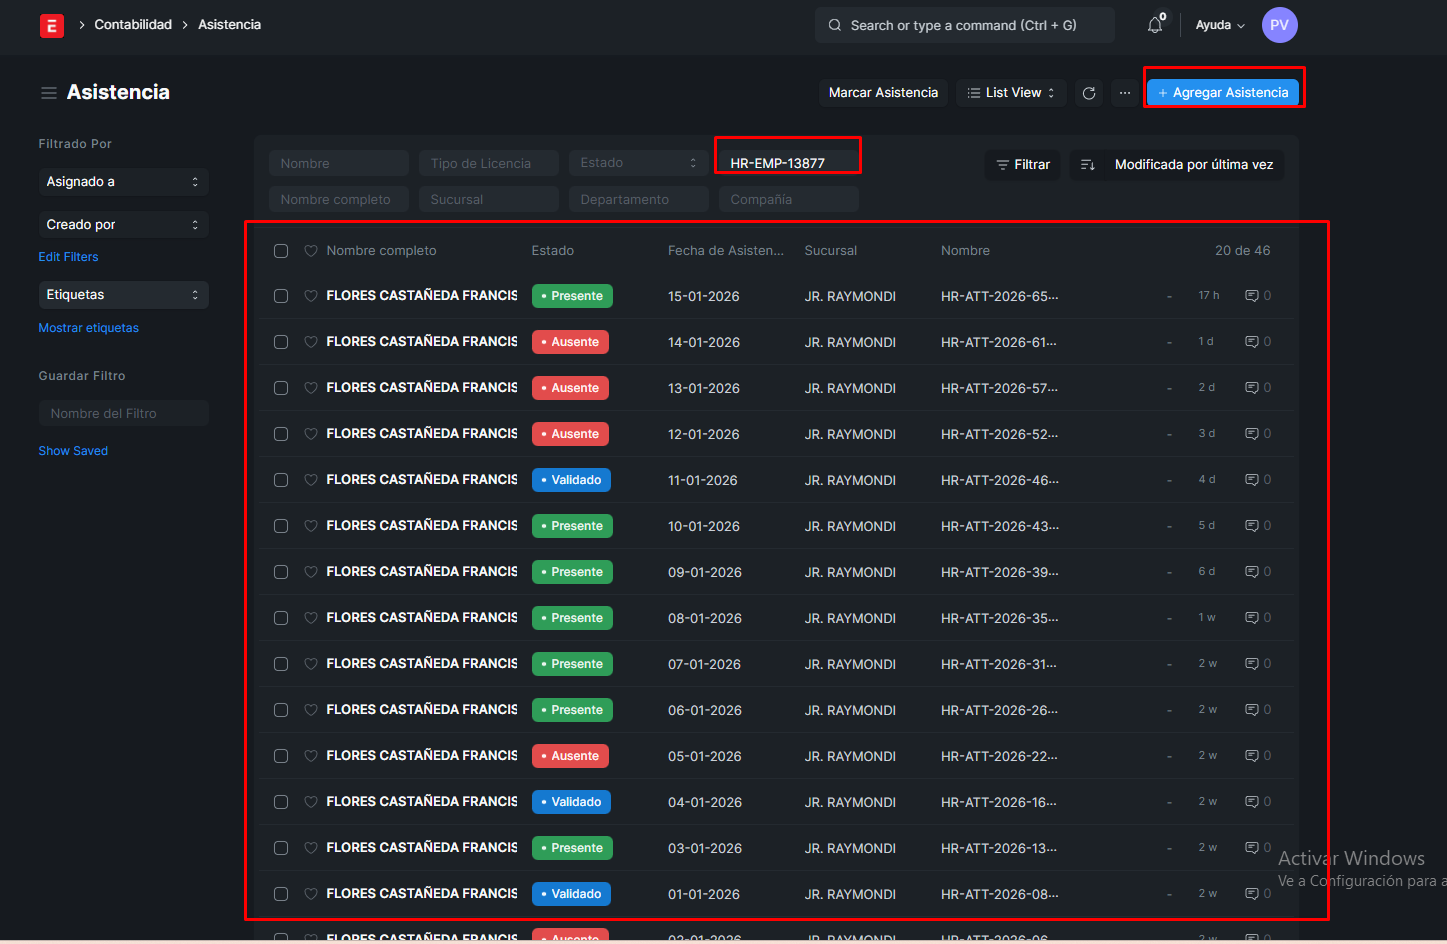Click the sort direction icon beside Modificada
1447x944 pixels.
(x=1088, y=165)
